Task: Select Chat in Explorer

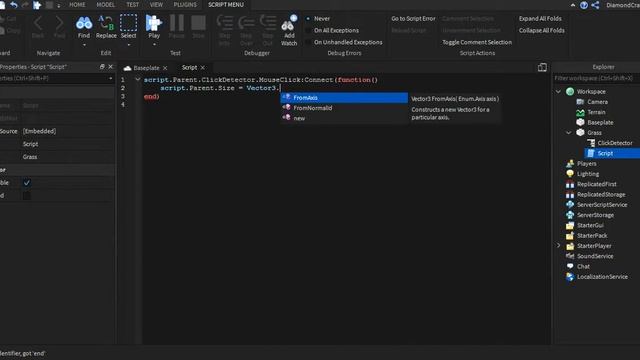Action: pos(583,267)
